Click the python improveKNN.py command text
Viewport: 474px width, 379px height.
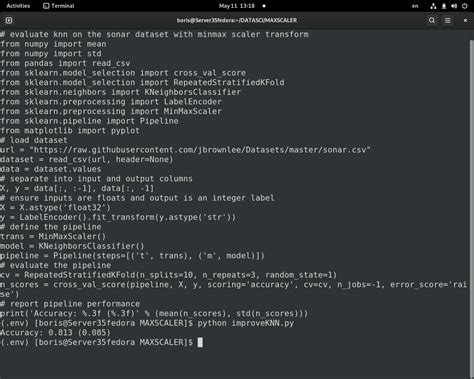coord(246,323)
